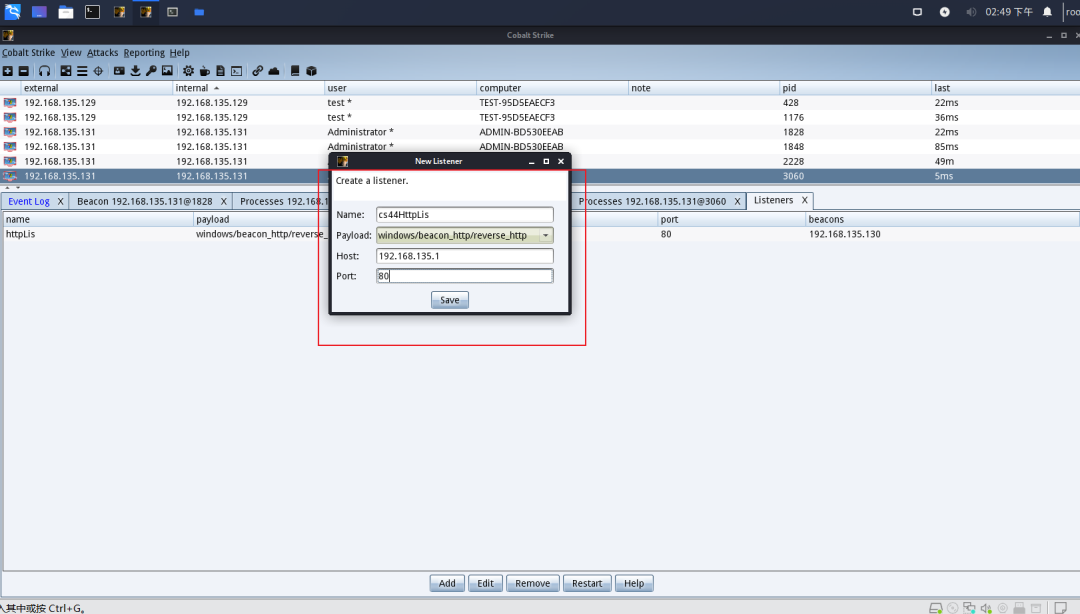Switch to the Beacon 192.168.135.131@1828 tab
The image size is (1080, 614).
(x=145, y=201)
